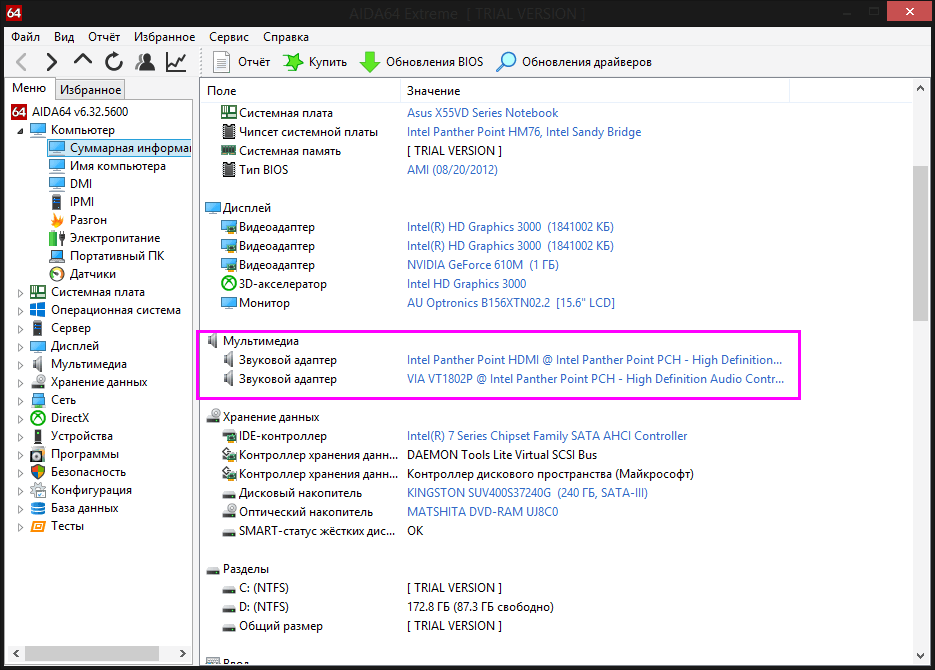Open the user profile toolbar icon

(145, 62)
